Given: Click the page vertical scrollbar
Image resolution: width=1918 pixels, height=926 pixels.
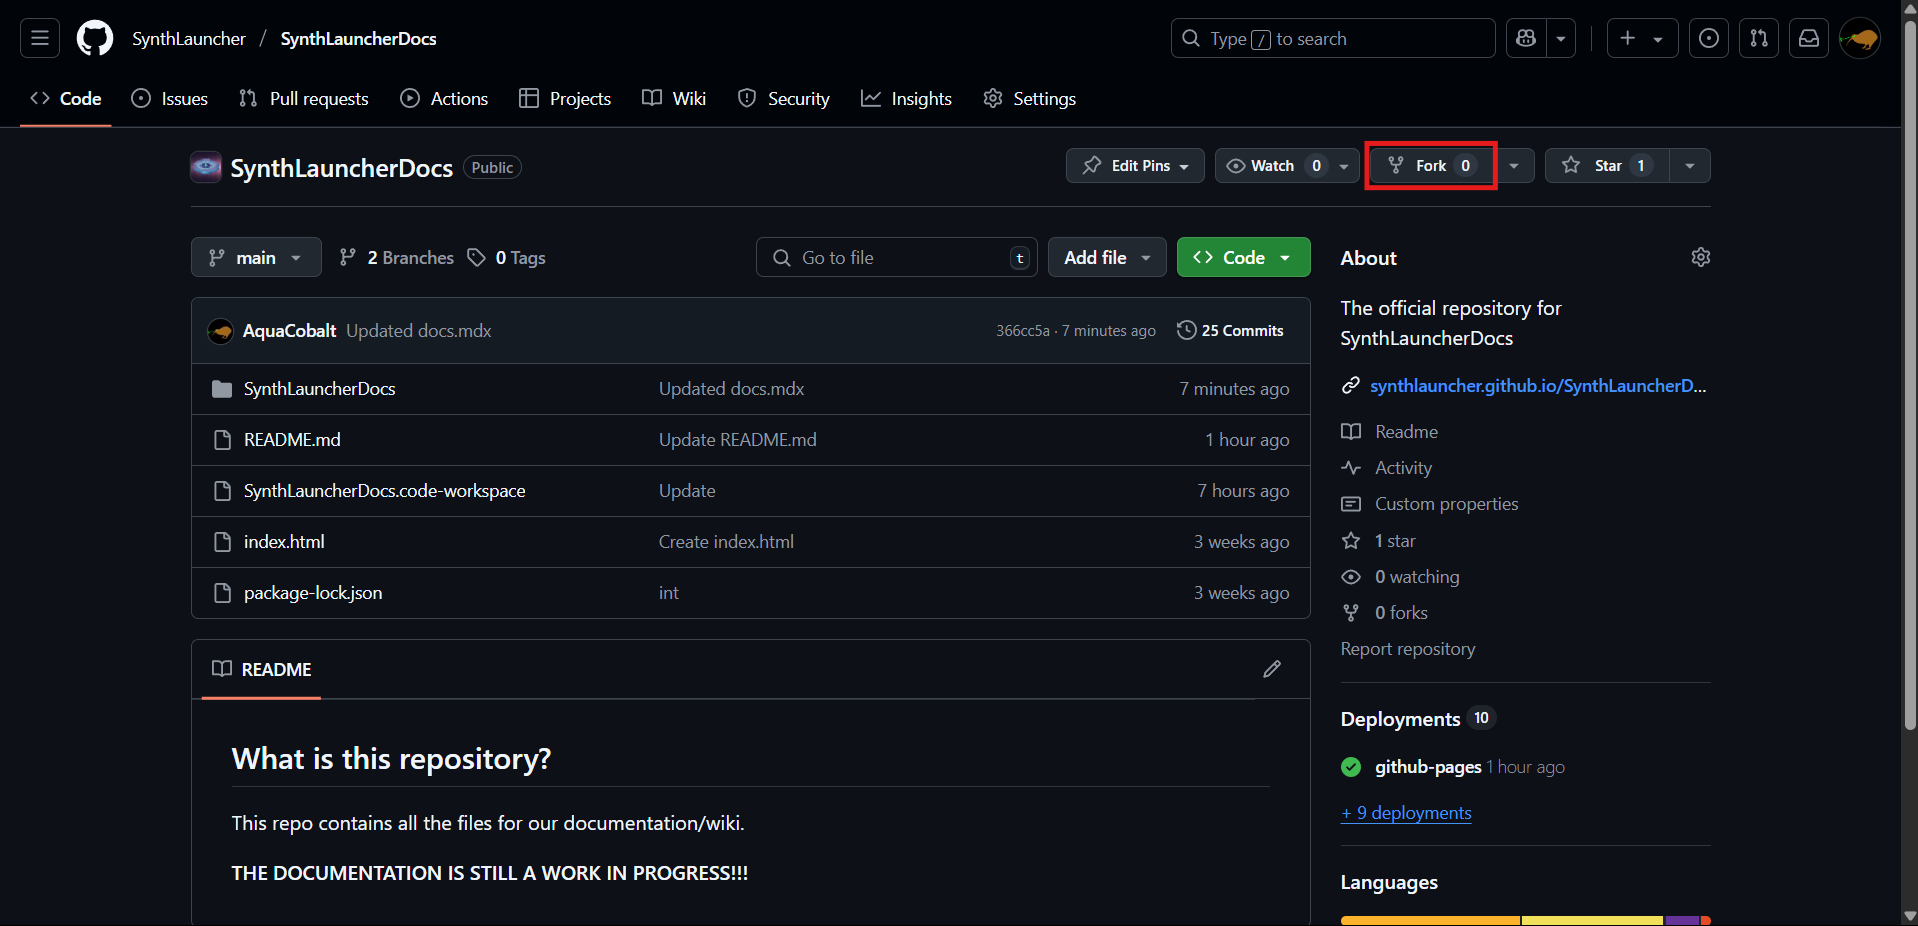Looking at the screenshot, I should (1909, 374).
